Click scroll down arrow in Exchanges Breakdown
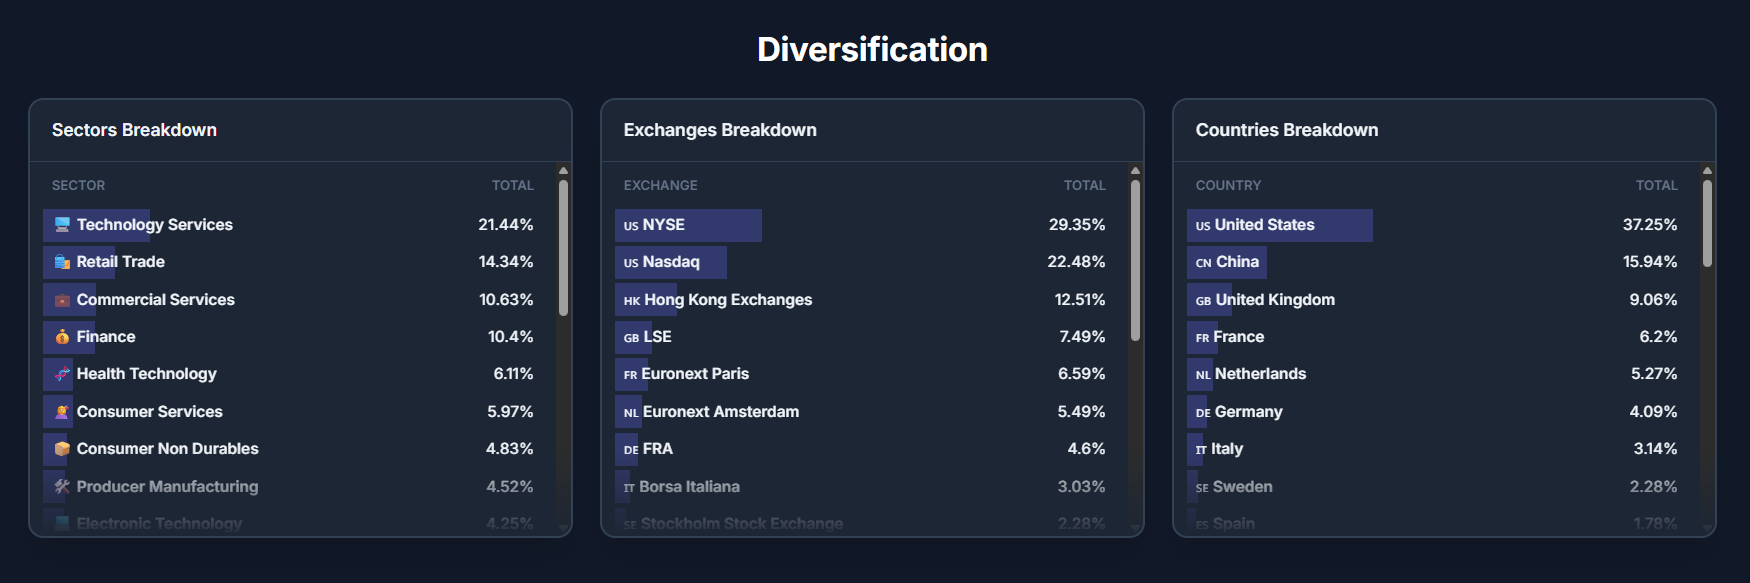 click(1135, 527)
